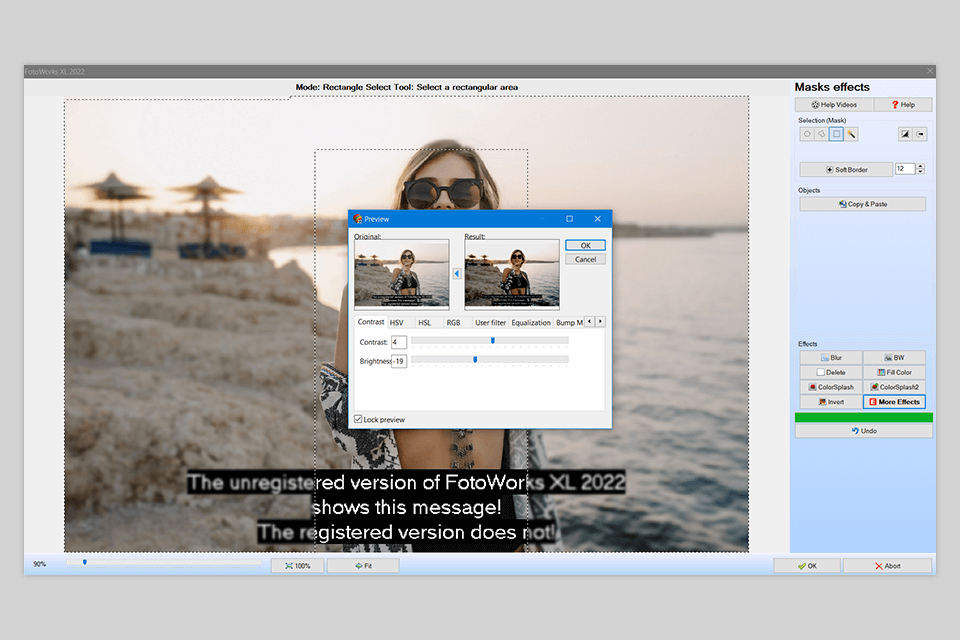Increase the Soft Border value with up arrow
The height and width of the screenshot is (640, 960).
pos(920,166)
